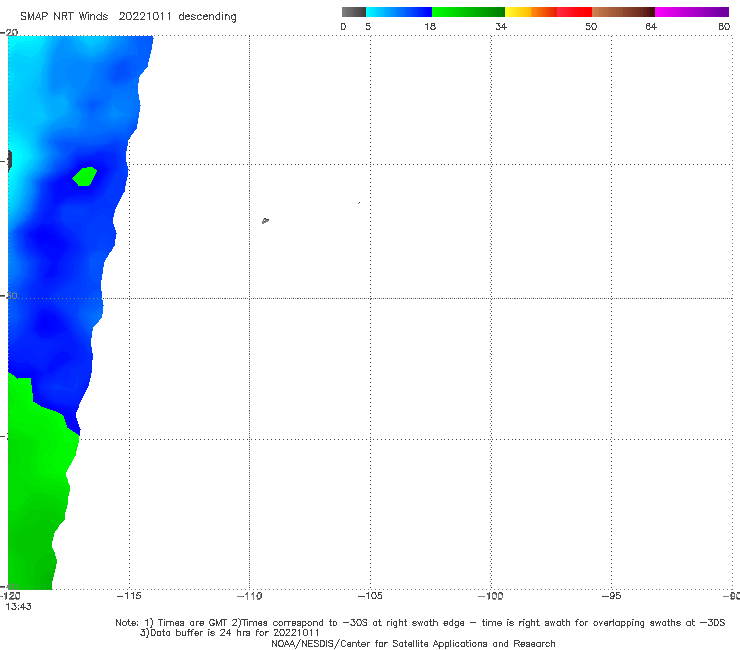Screen dimensions: 740x650
Task: Click the brown section of the color bar
Action: [x=623, y=12]
